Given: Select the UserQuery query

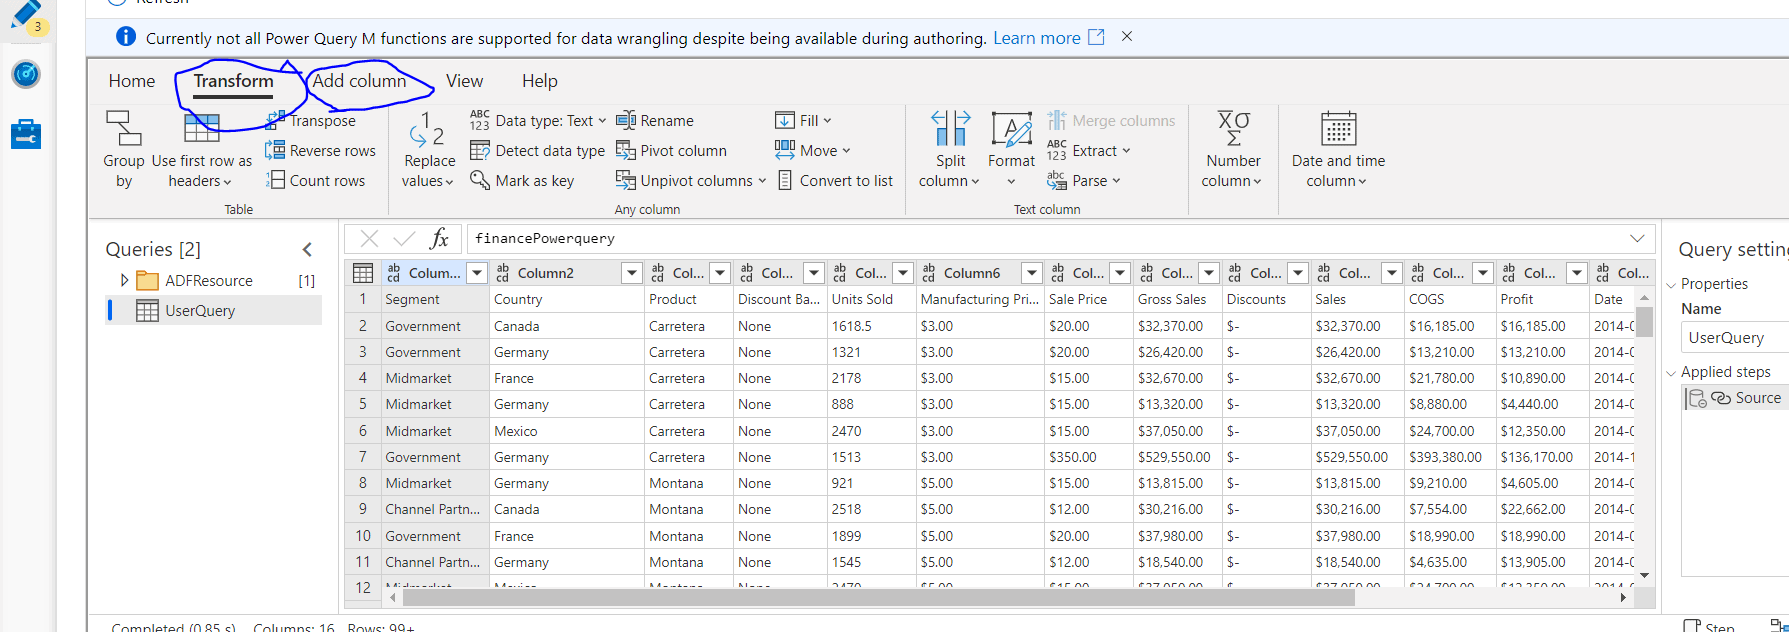Looking at the screenshot, I should coord(200,311).
